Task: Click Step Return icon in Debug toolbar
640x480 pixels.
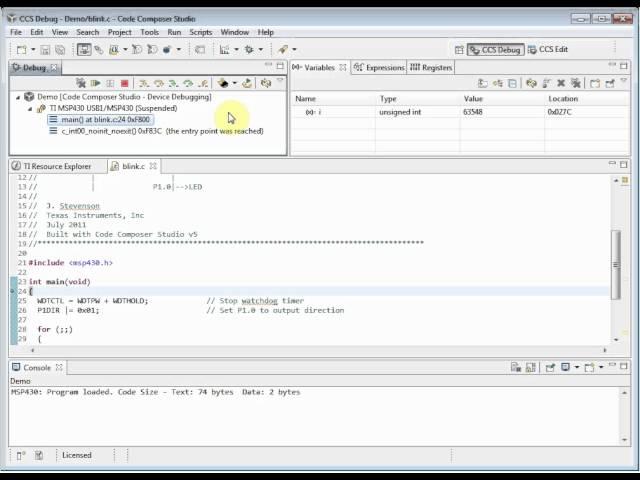Action: (x=203, y=83)
